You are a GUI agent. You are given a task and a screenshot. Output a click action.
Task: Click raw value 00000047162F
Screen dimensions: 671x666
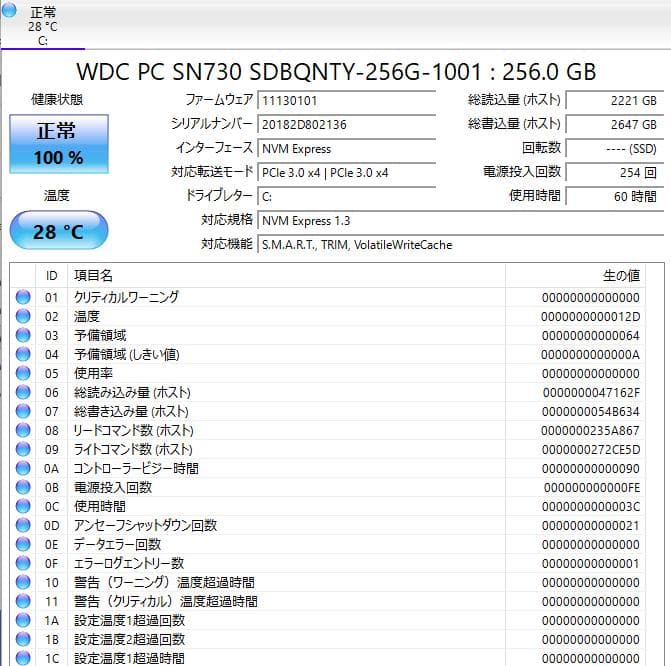coord(591,392)
